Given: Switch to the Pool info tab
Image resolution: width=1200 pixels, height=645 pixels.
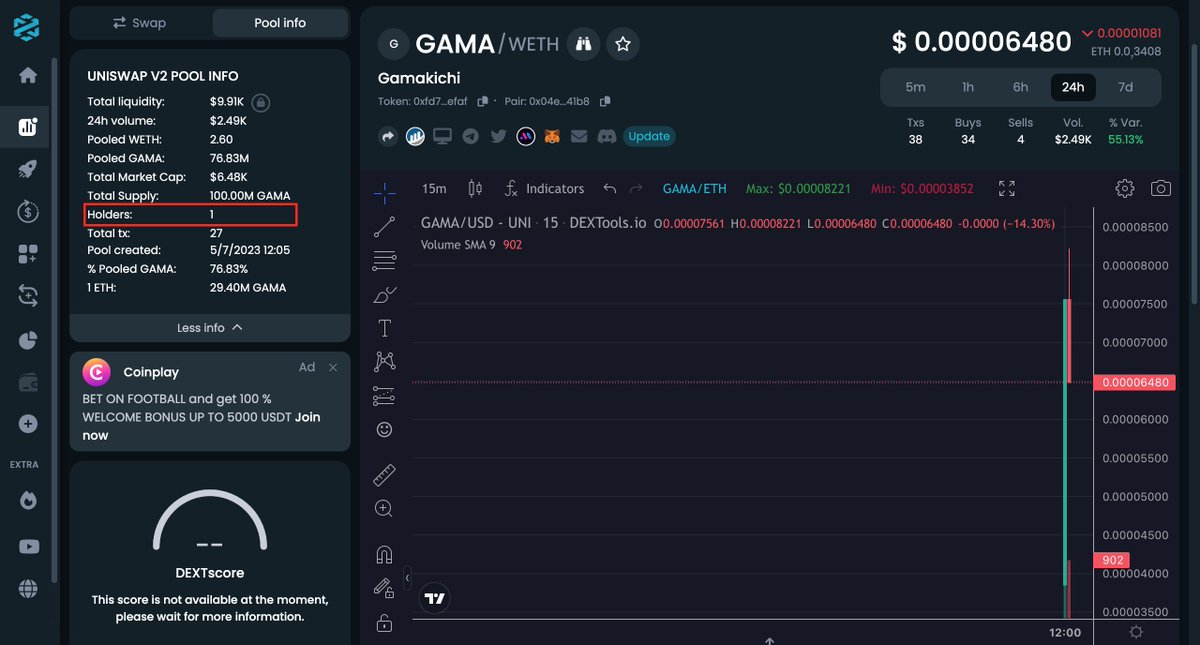Looking at the screenshot, I should (280, 22).
